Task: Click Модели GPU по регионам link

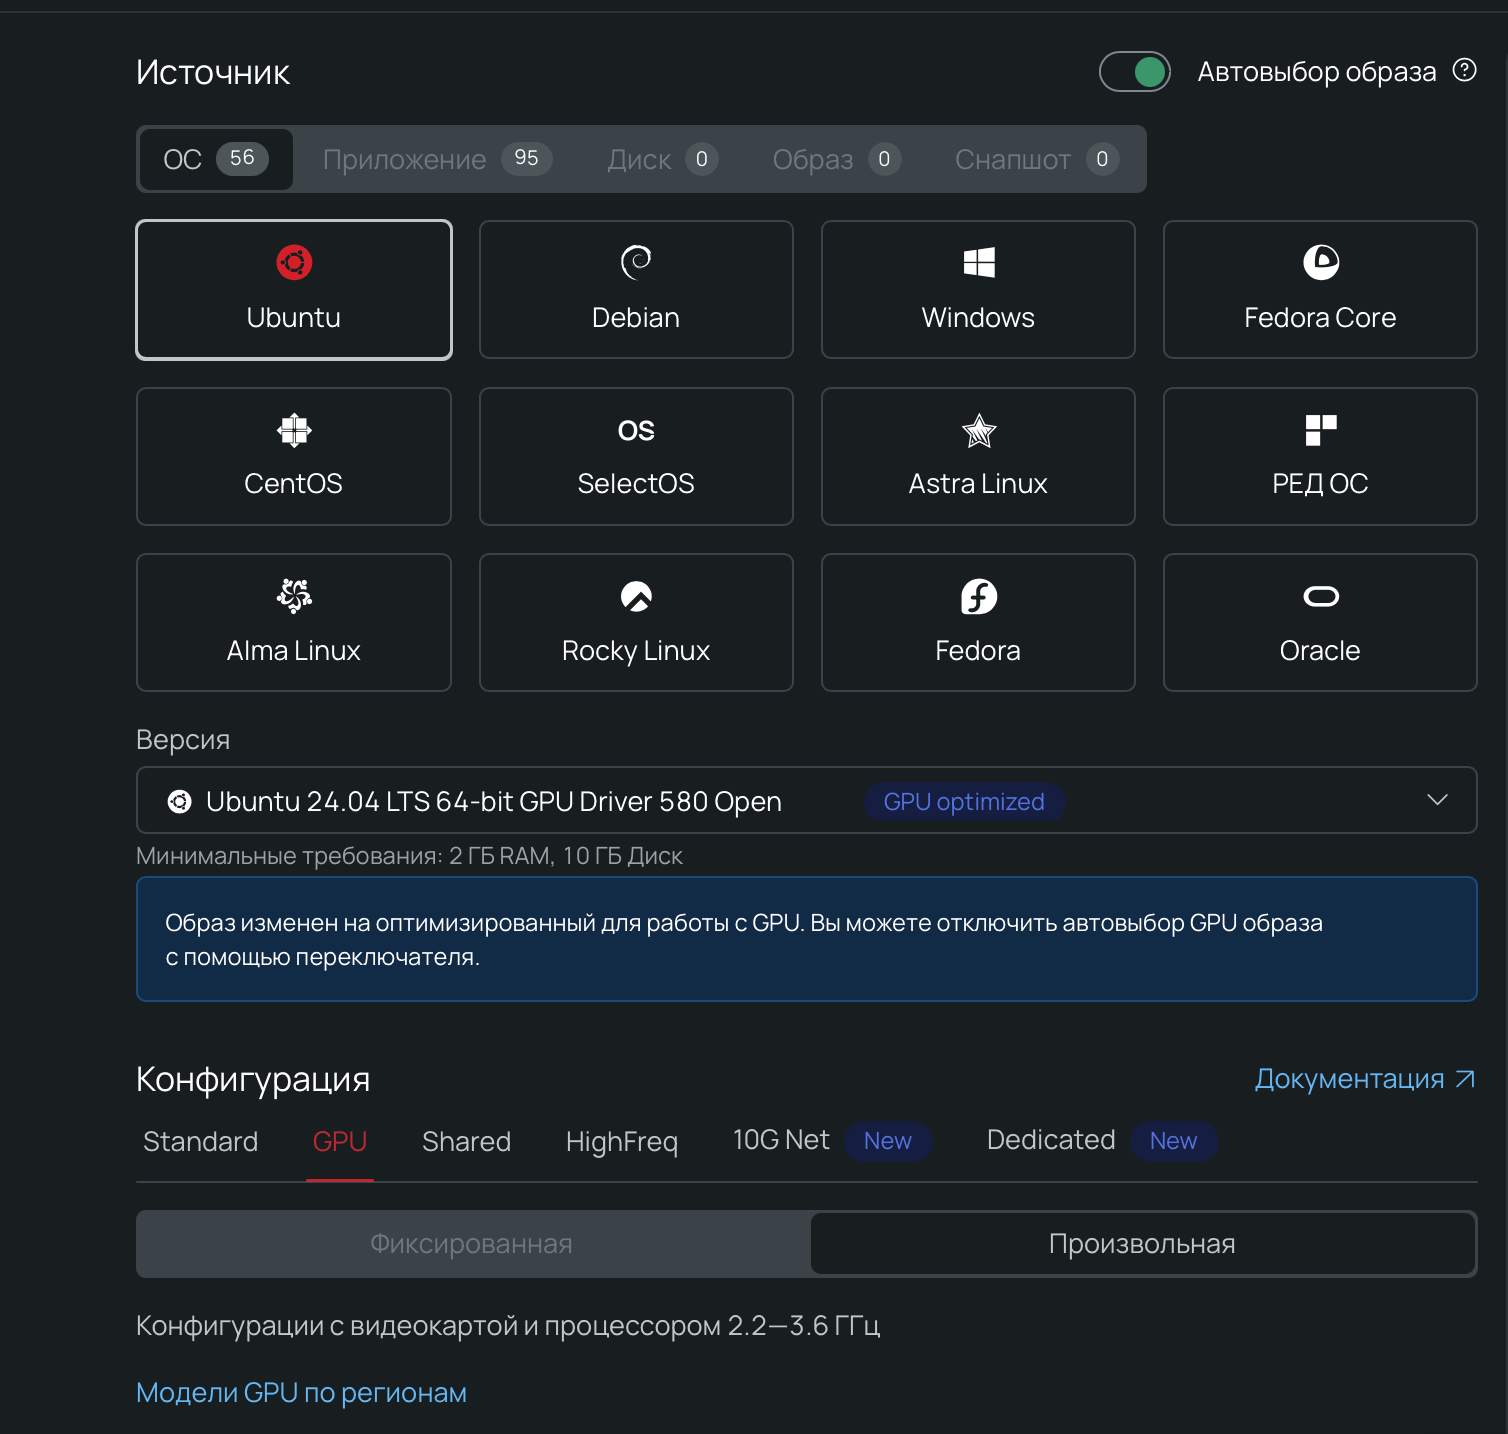Action: click(x=301, y=1391)
